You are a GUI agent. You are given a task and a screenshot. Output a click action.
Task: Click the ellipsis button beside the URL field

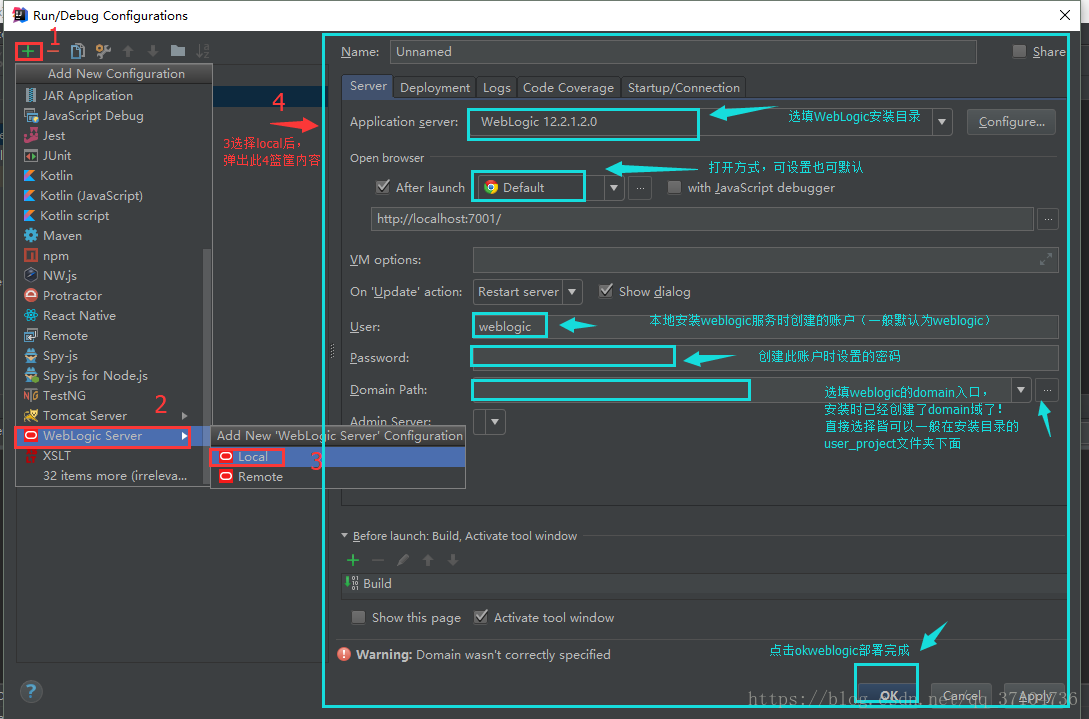1048,219
